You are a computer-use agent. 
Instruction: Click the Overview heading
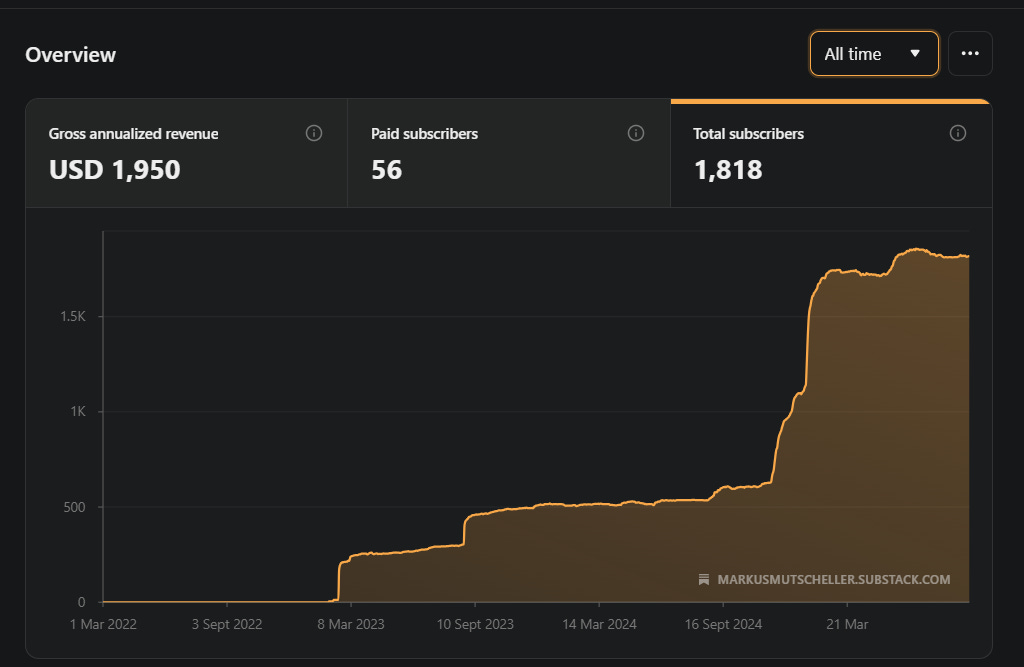(x=71, y=55)
